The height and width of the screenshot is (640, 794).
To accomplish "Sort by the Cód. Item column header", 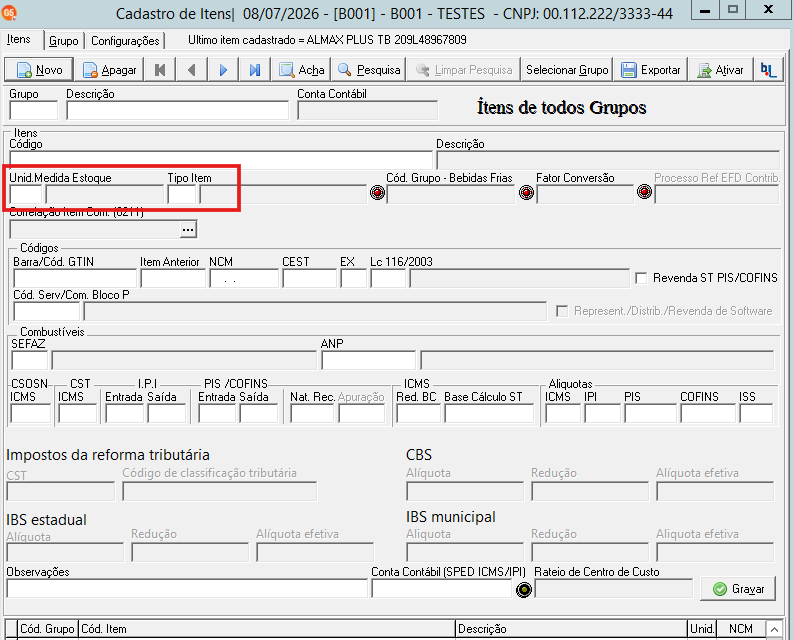I will (267, 629).
